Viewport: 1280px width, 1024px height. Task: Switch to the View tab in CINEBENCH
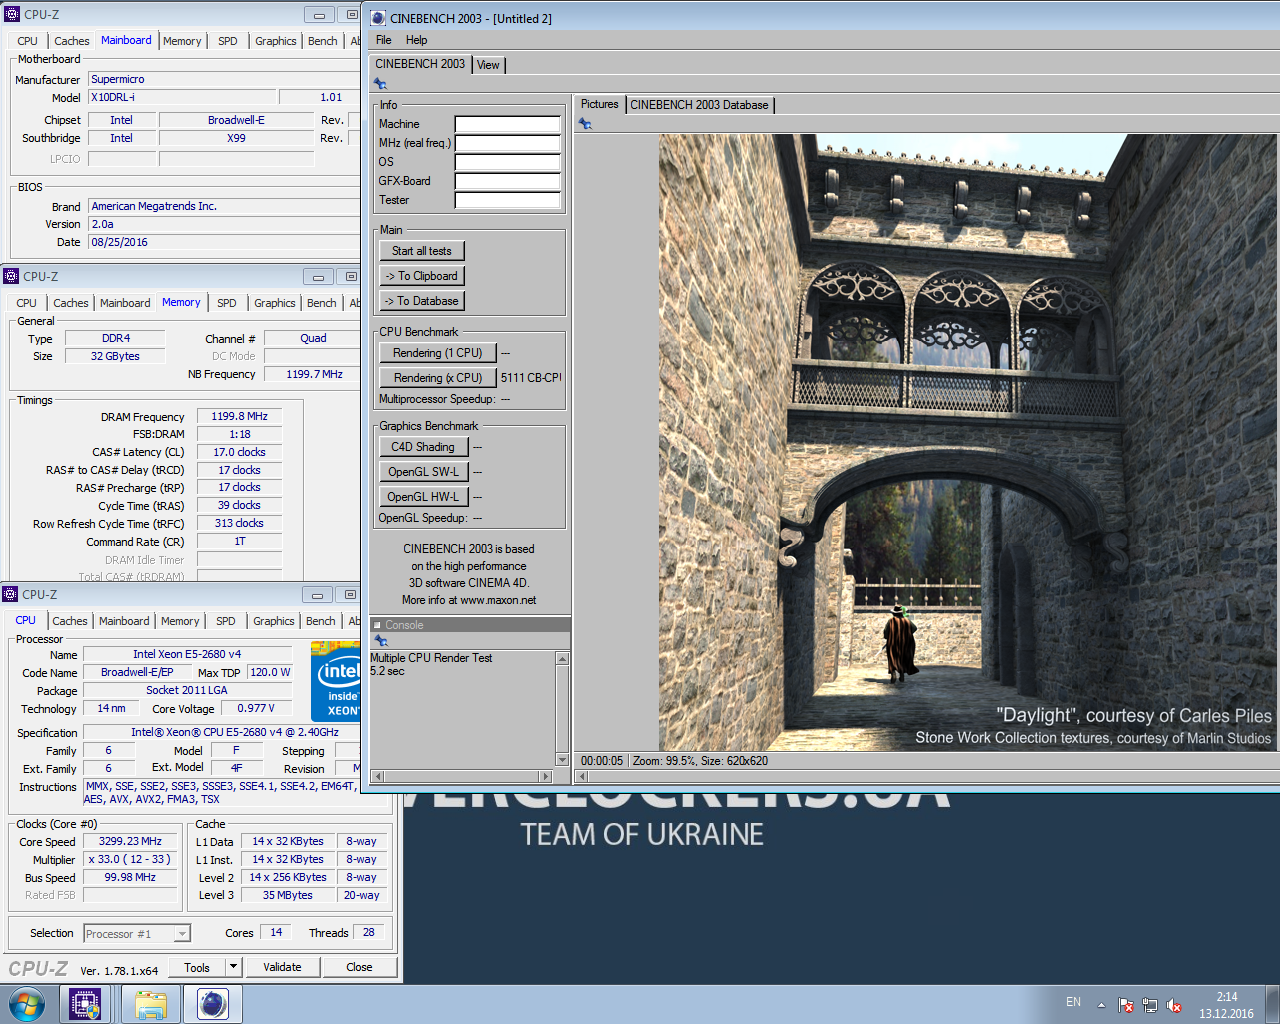pos(488,65)
